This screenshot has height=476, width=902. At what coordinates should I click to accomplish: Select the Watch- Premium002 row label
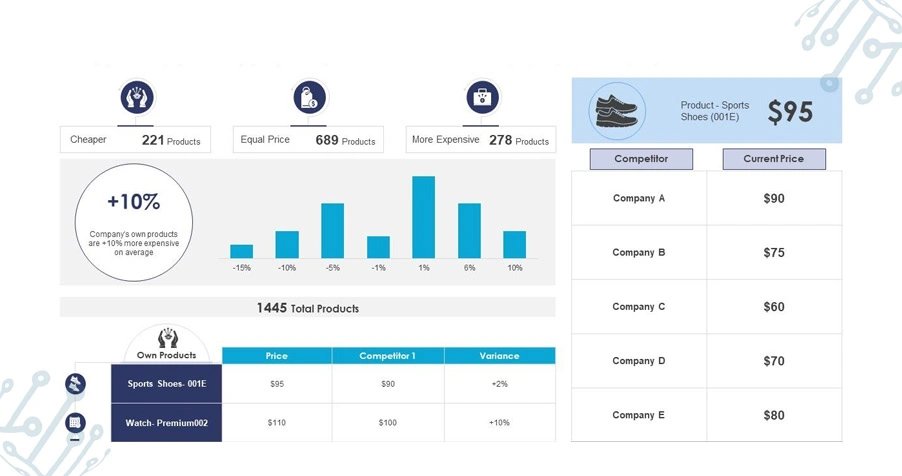(x=166, y=422)
